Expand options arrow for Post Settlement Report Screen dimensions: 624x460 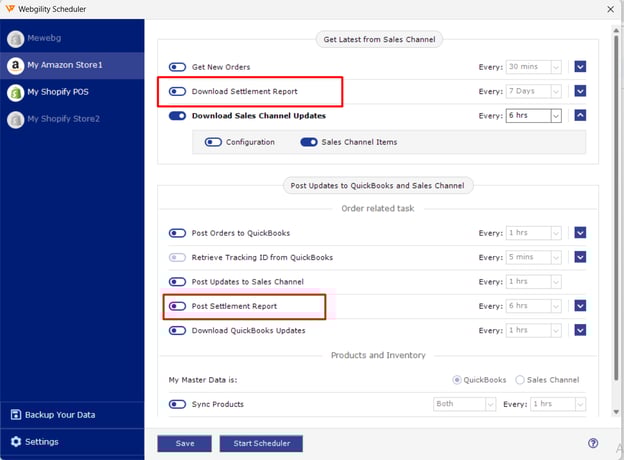click(x=580, y=306)
